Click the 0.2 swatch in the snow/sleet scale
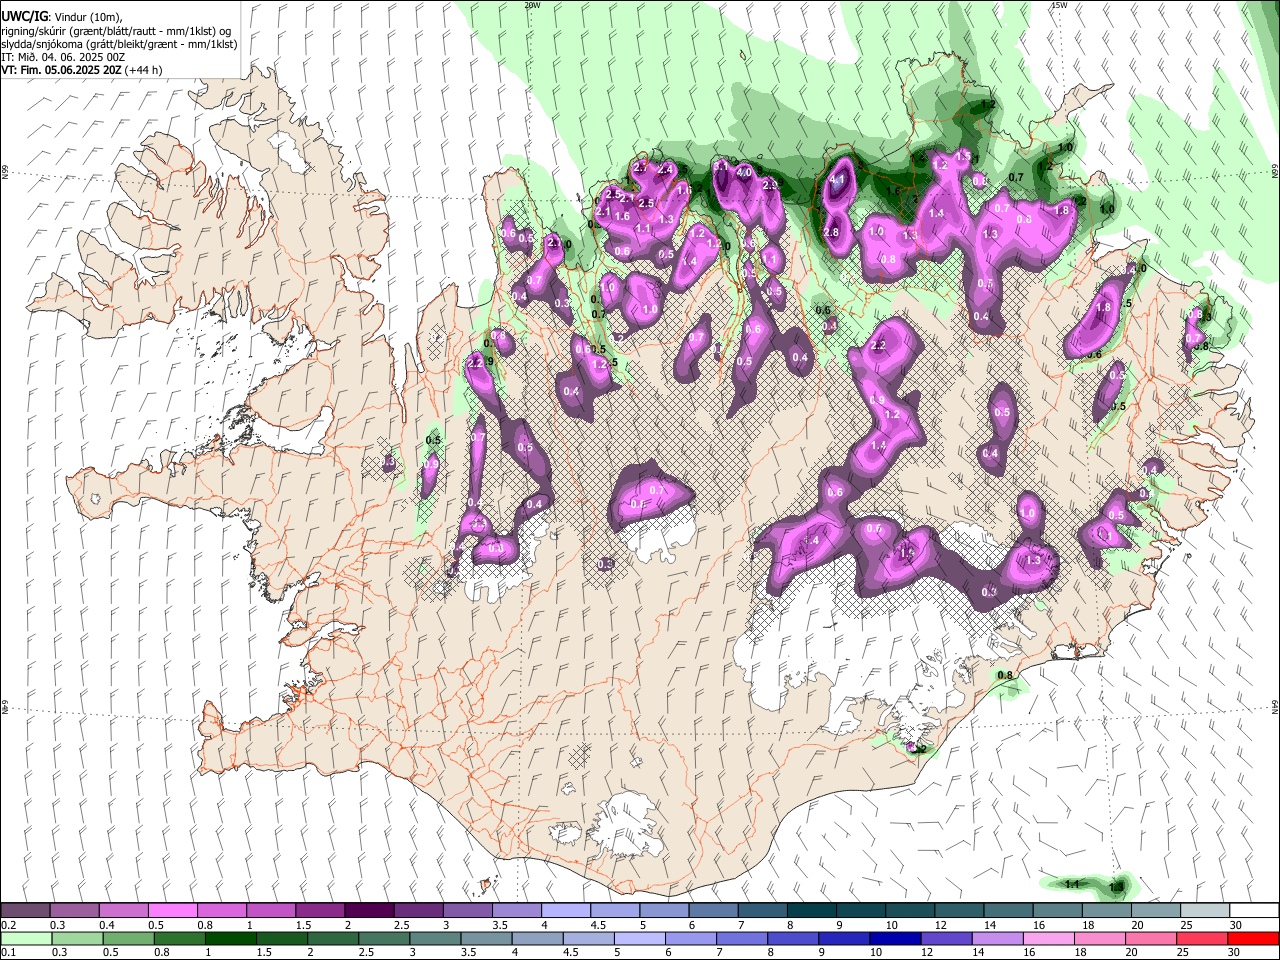The width and height of the screenshot is (1280, 960). [25, 911]
